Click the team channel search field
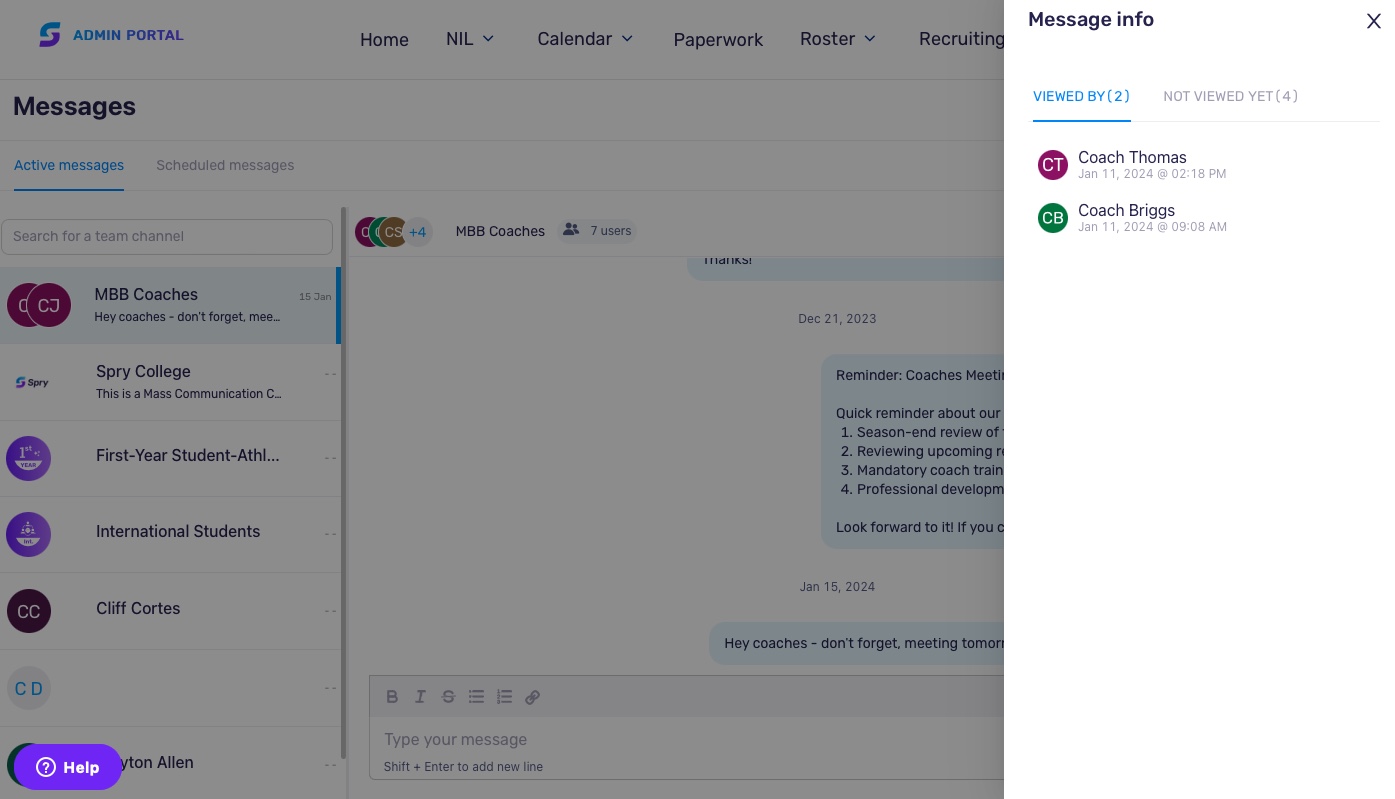 click(166, 237)
